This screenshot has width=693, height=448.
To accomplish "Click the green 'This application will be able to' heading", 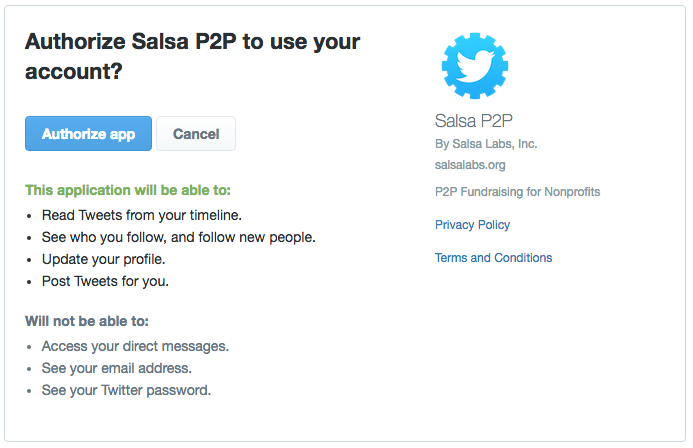I will (x=128, y=190).
